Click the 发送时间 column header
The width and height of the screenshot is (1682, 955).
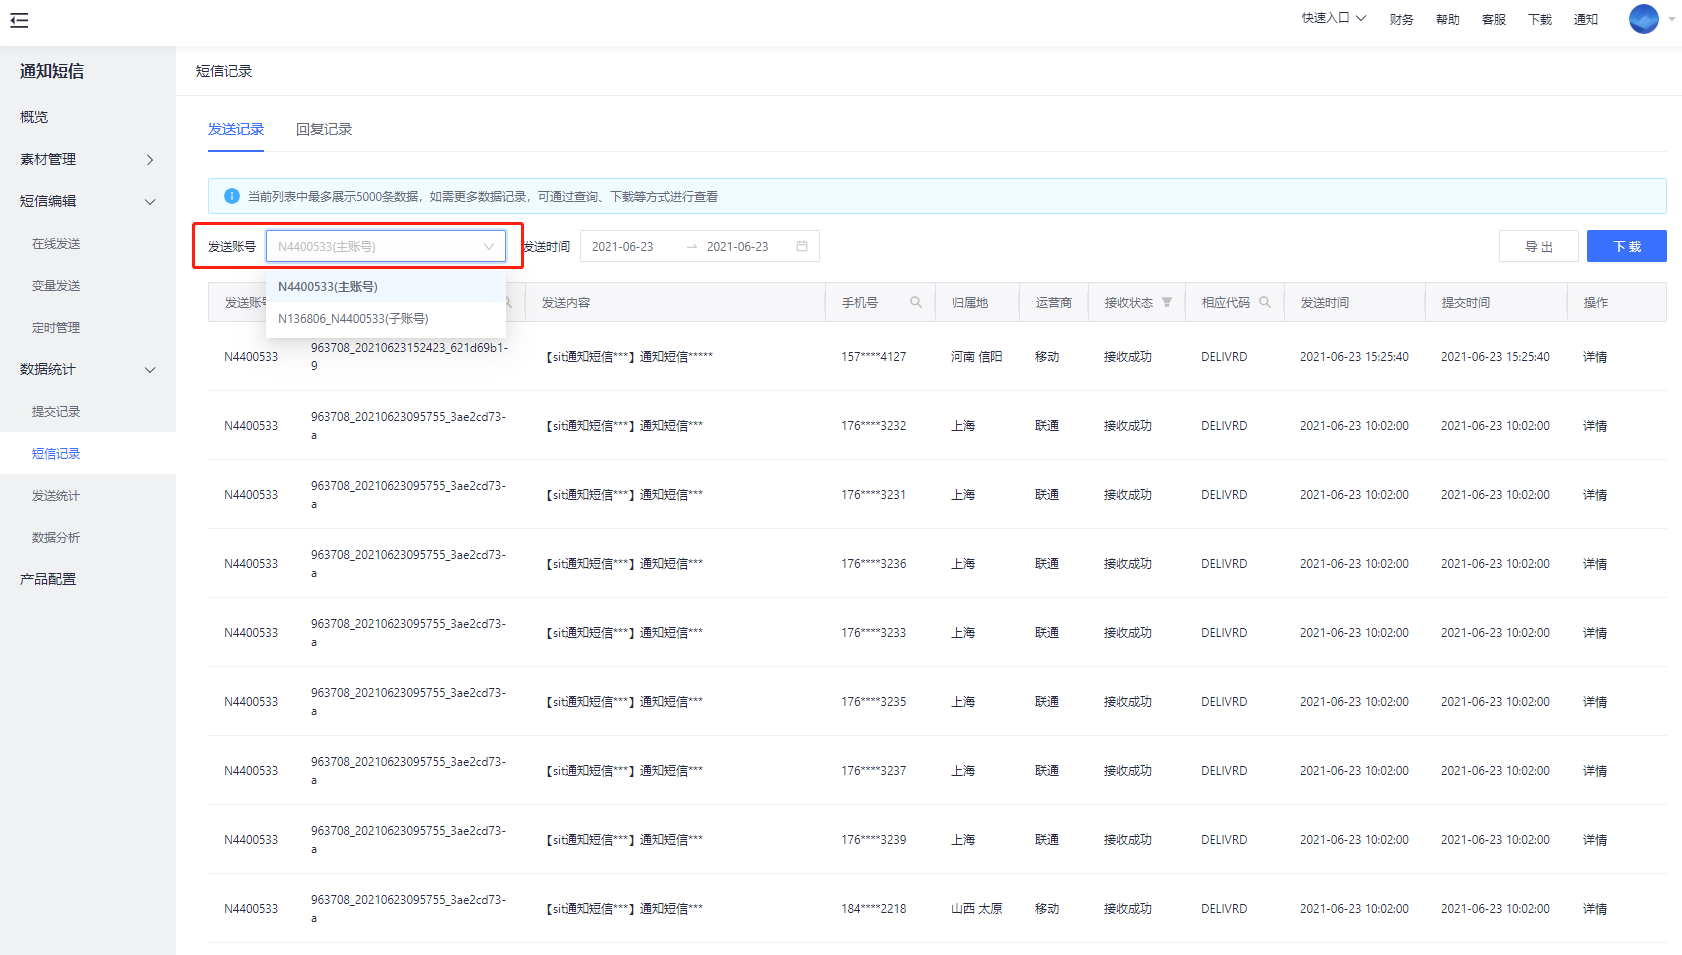click(1354, 302)
